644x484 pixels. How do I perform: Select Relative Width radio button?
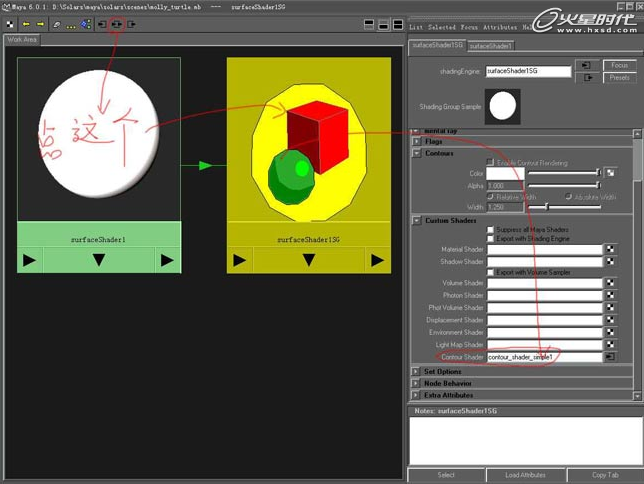490,197
